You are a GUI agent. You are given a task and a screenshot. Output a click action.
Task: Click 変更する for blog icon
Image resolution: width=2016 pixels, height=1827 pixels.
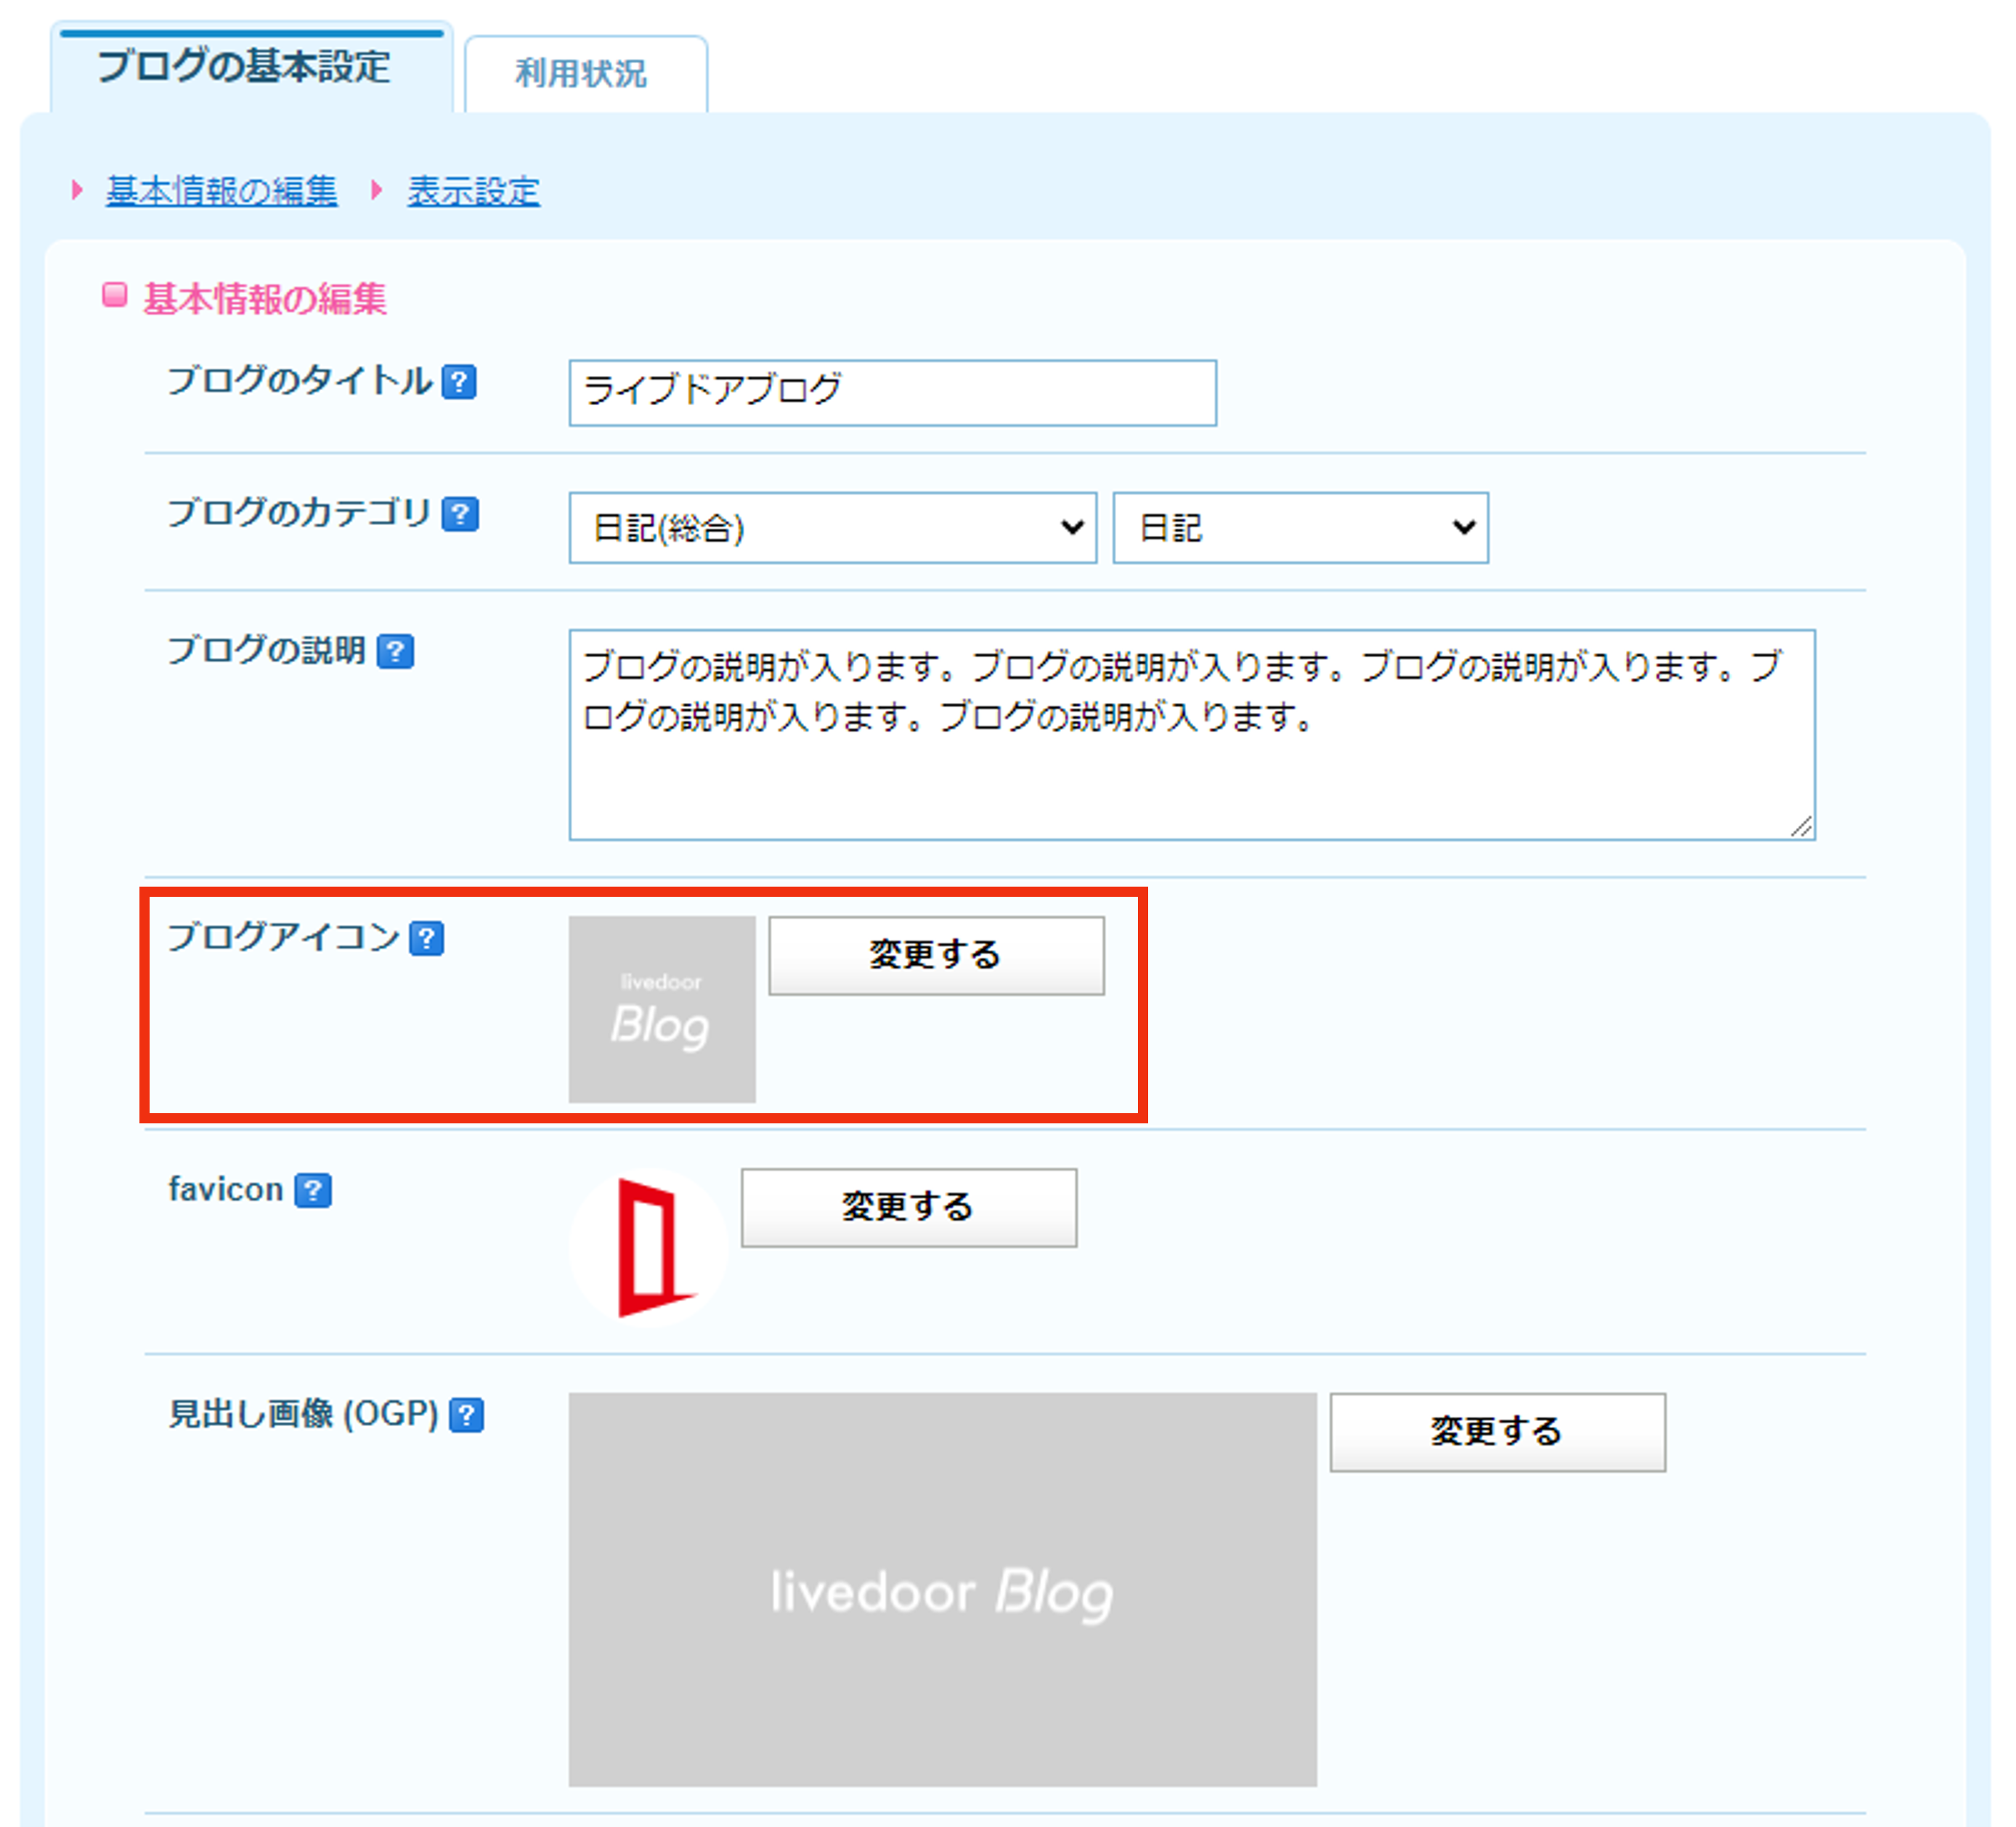point(936,955)
